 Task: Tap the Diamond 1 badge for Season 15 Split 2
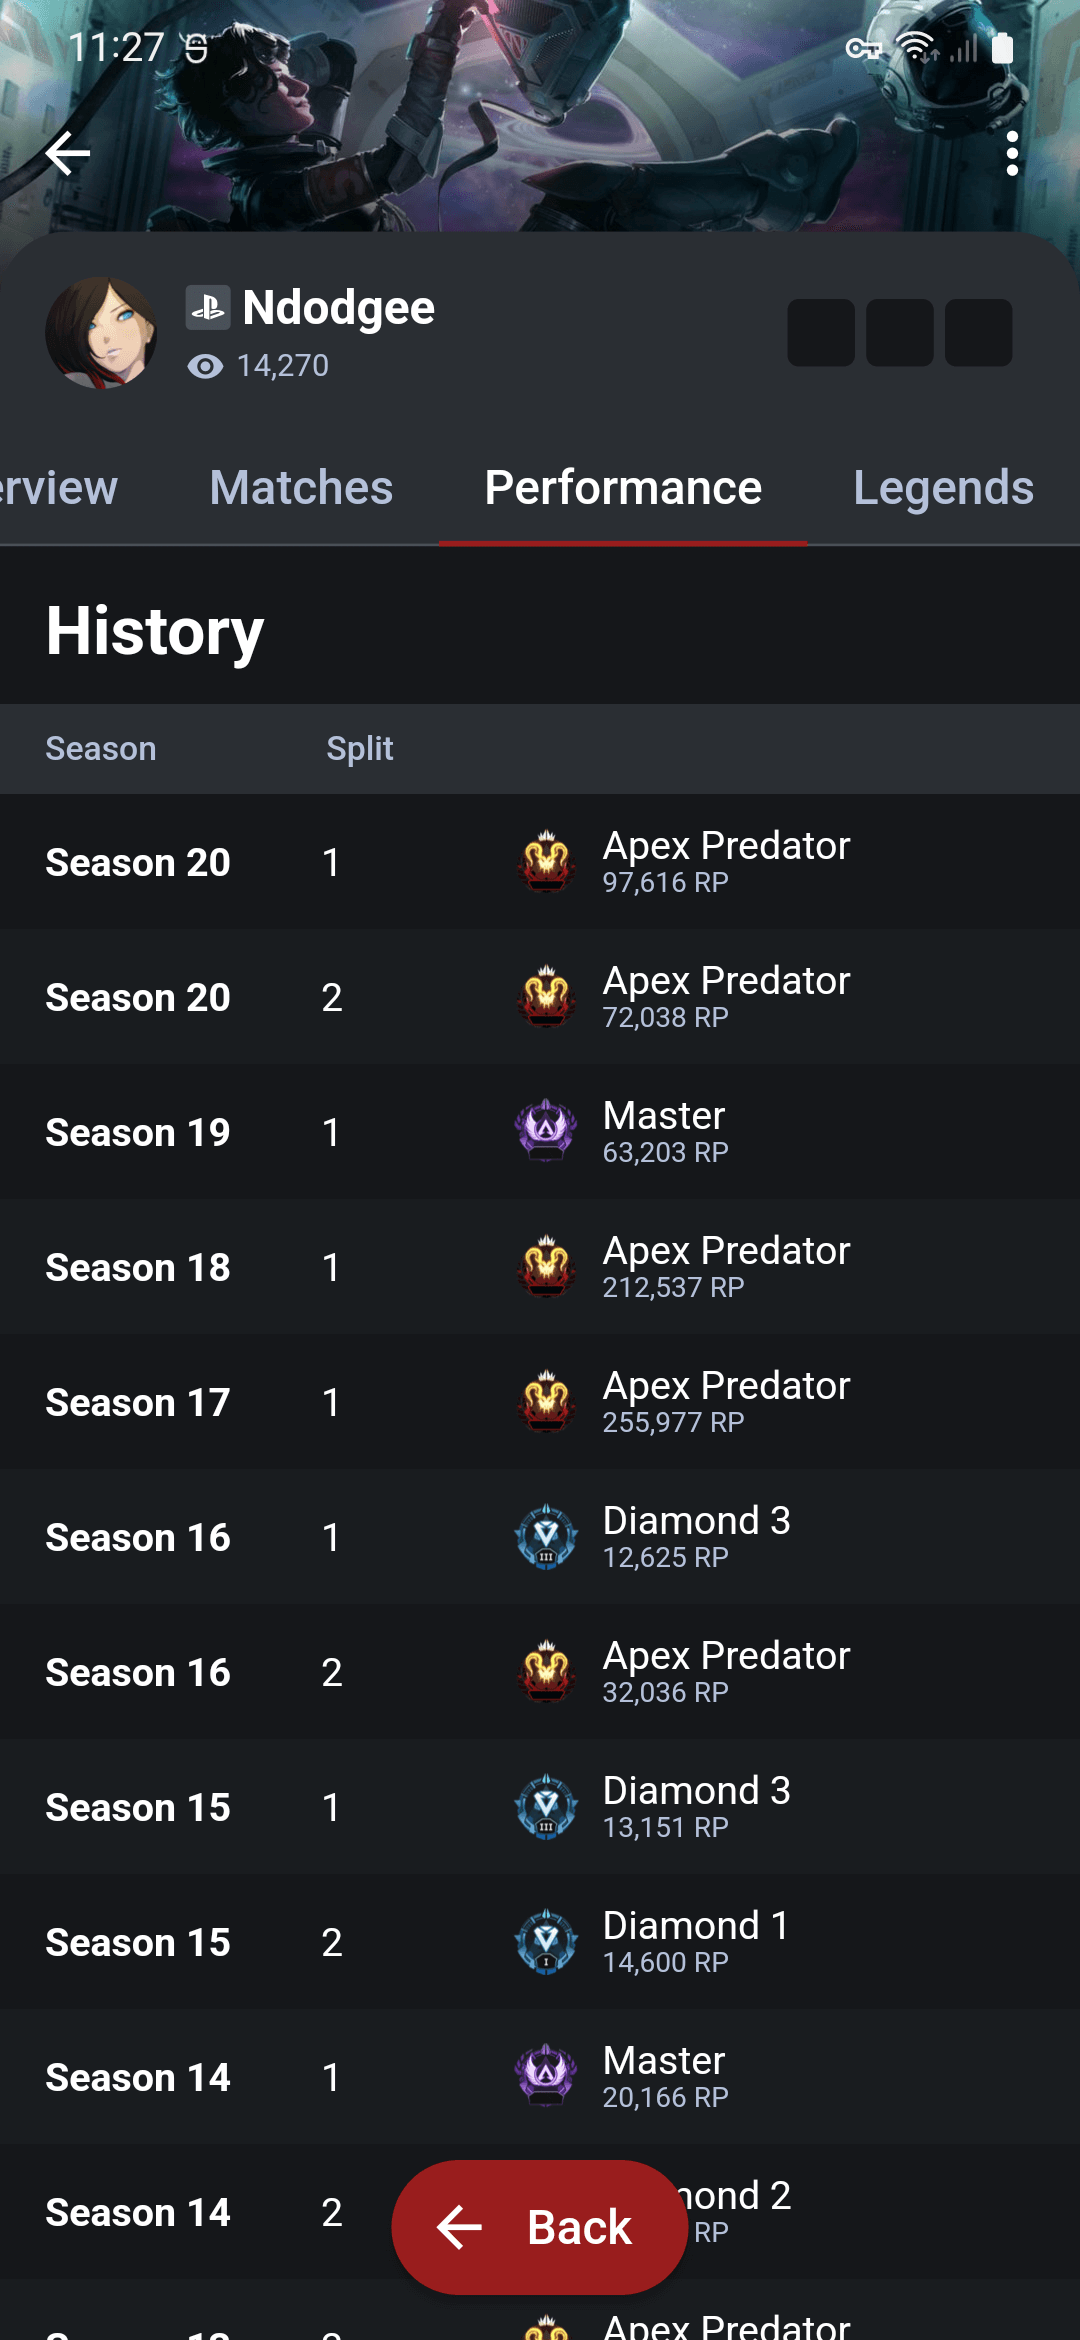[x=545, y=1941]
